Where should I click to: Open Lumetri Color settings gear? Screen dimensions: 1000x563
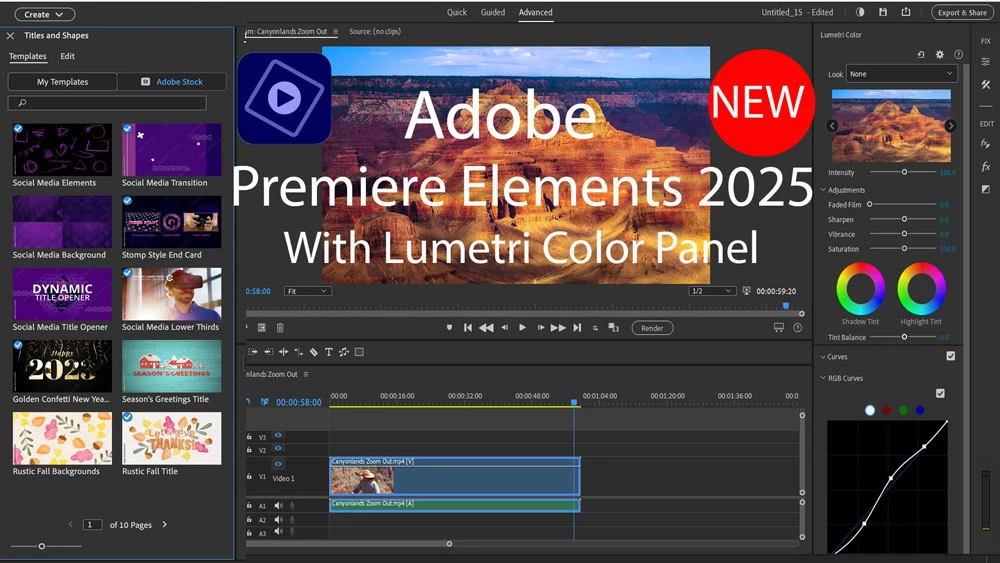[x=939, y=55]
